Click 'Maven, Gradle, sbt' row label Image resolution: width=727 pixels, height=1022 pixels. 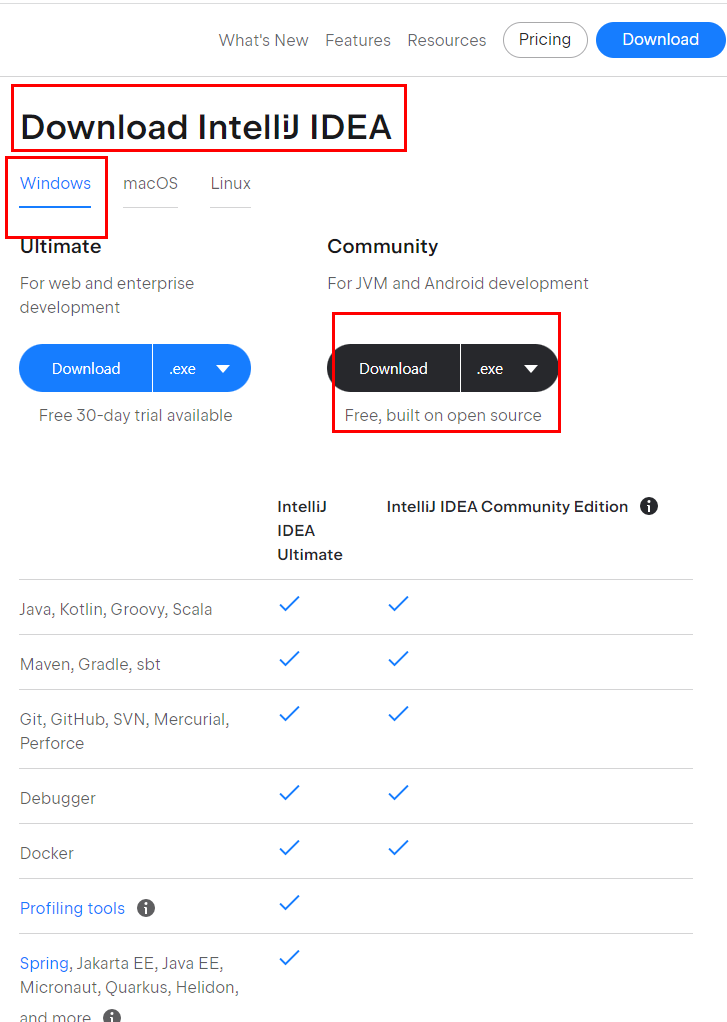click(x=90, y=664)
